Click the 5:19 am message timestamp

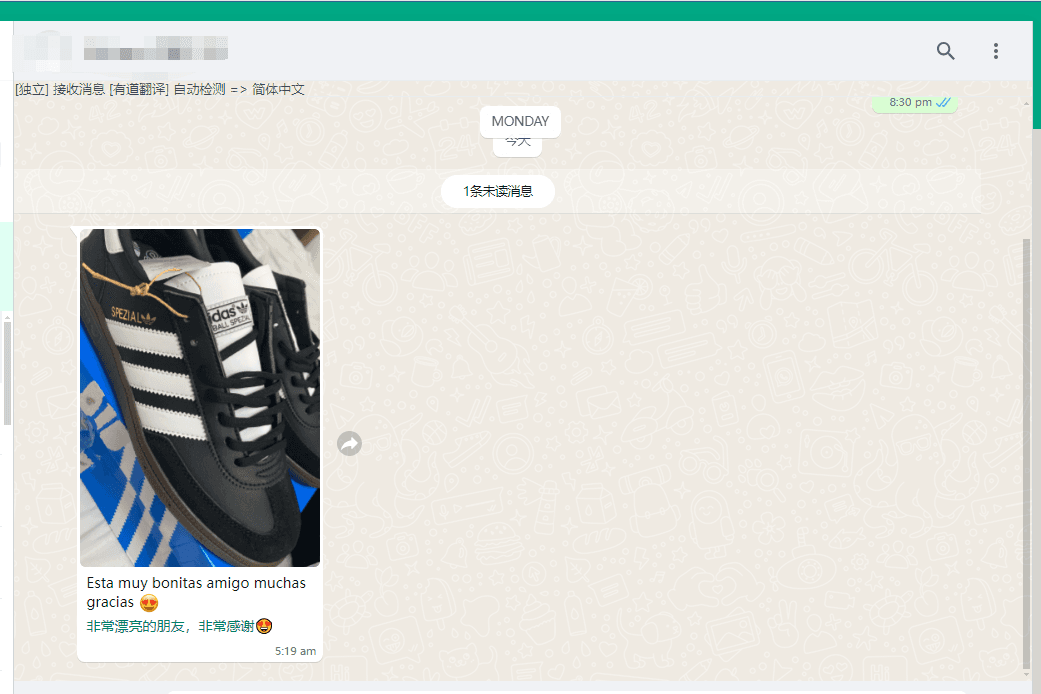[295, 651]
